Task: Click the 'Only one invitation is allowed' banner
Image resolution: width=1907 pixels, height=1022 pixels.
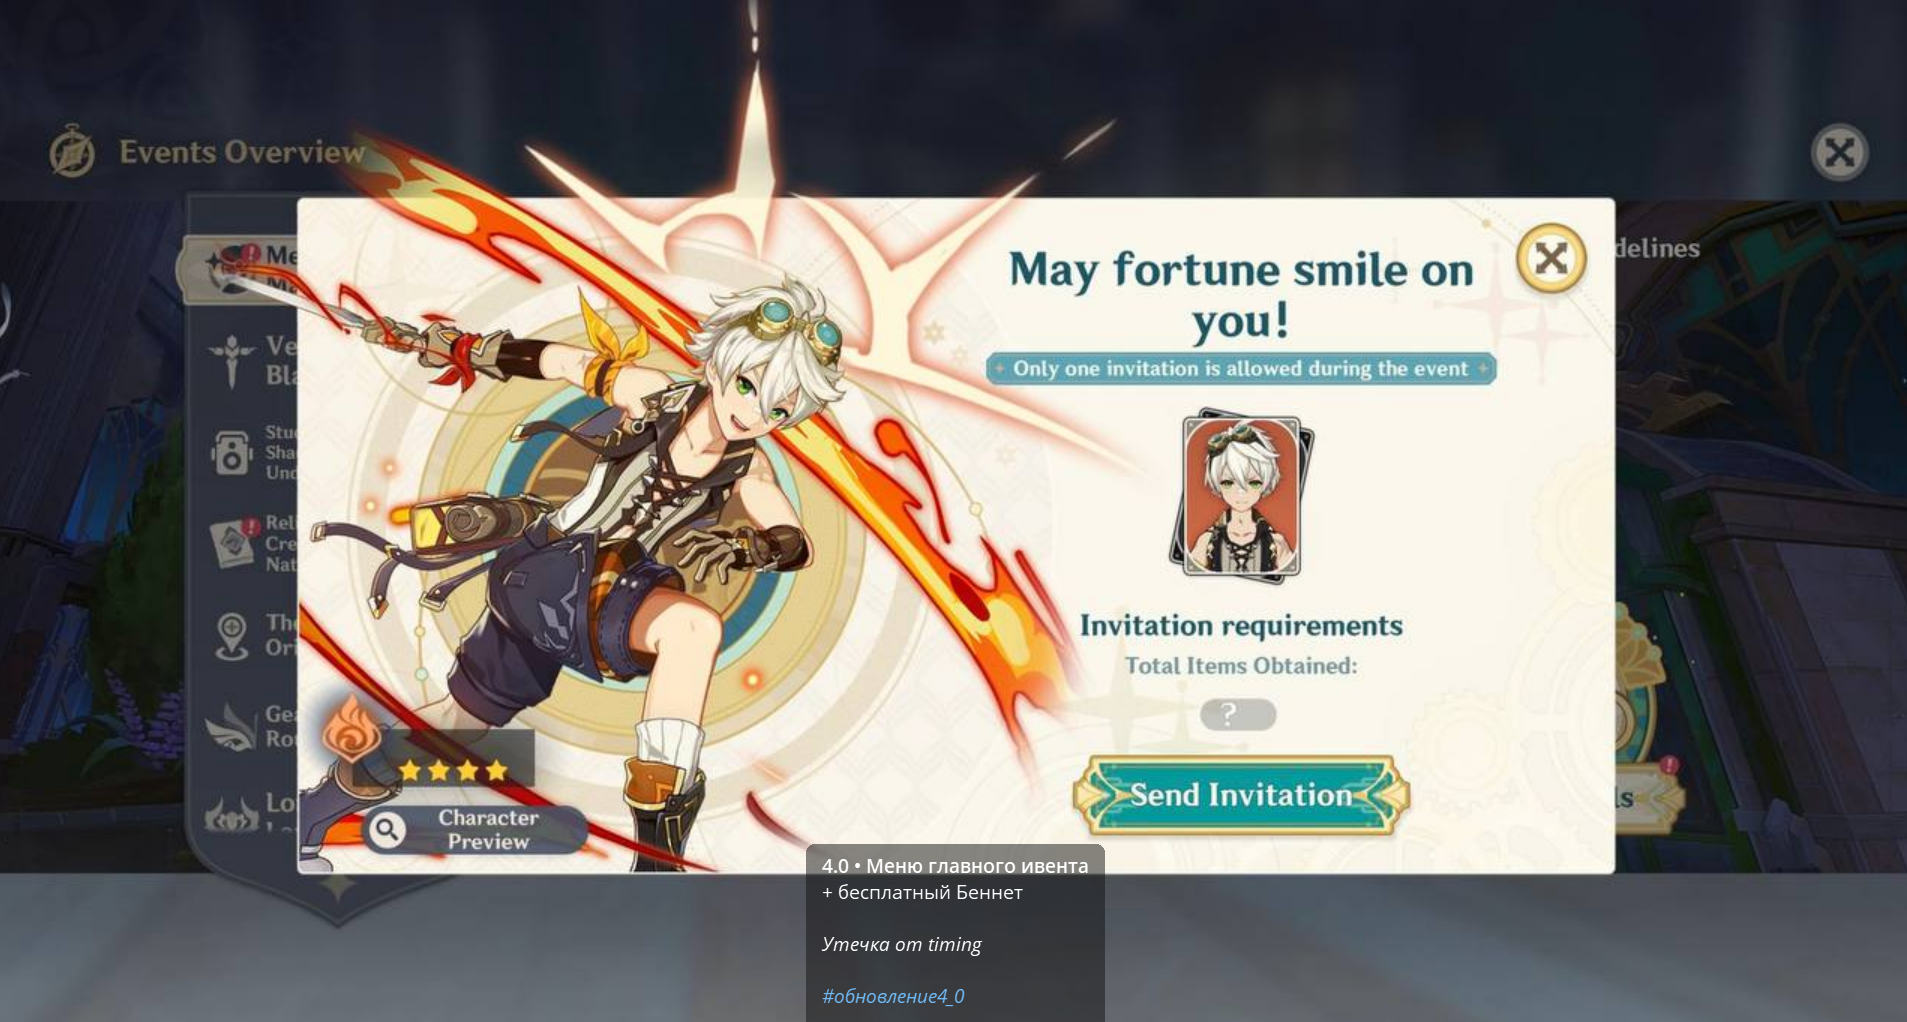Action: (1241, 368)
